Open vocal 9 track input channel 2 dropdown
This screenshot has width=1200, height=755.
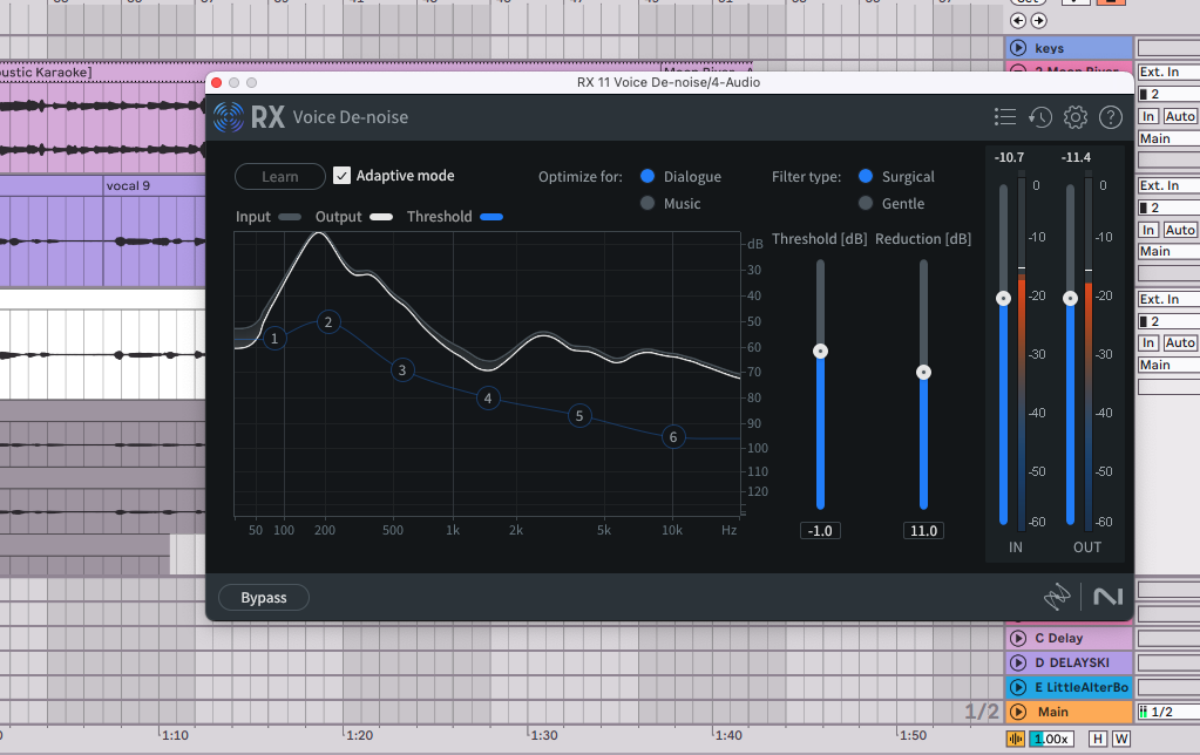(1168, 207)
